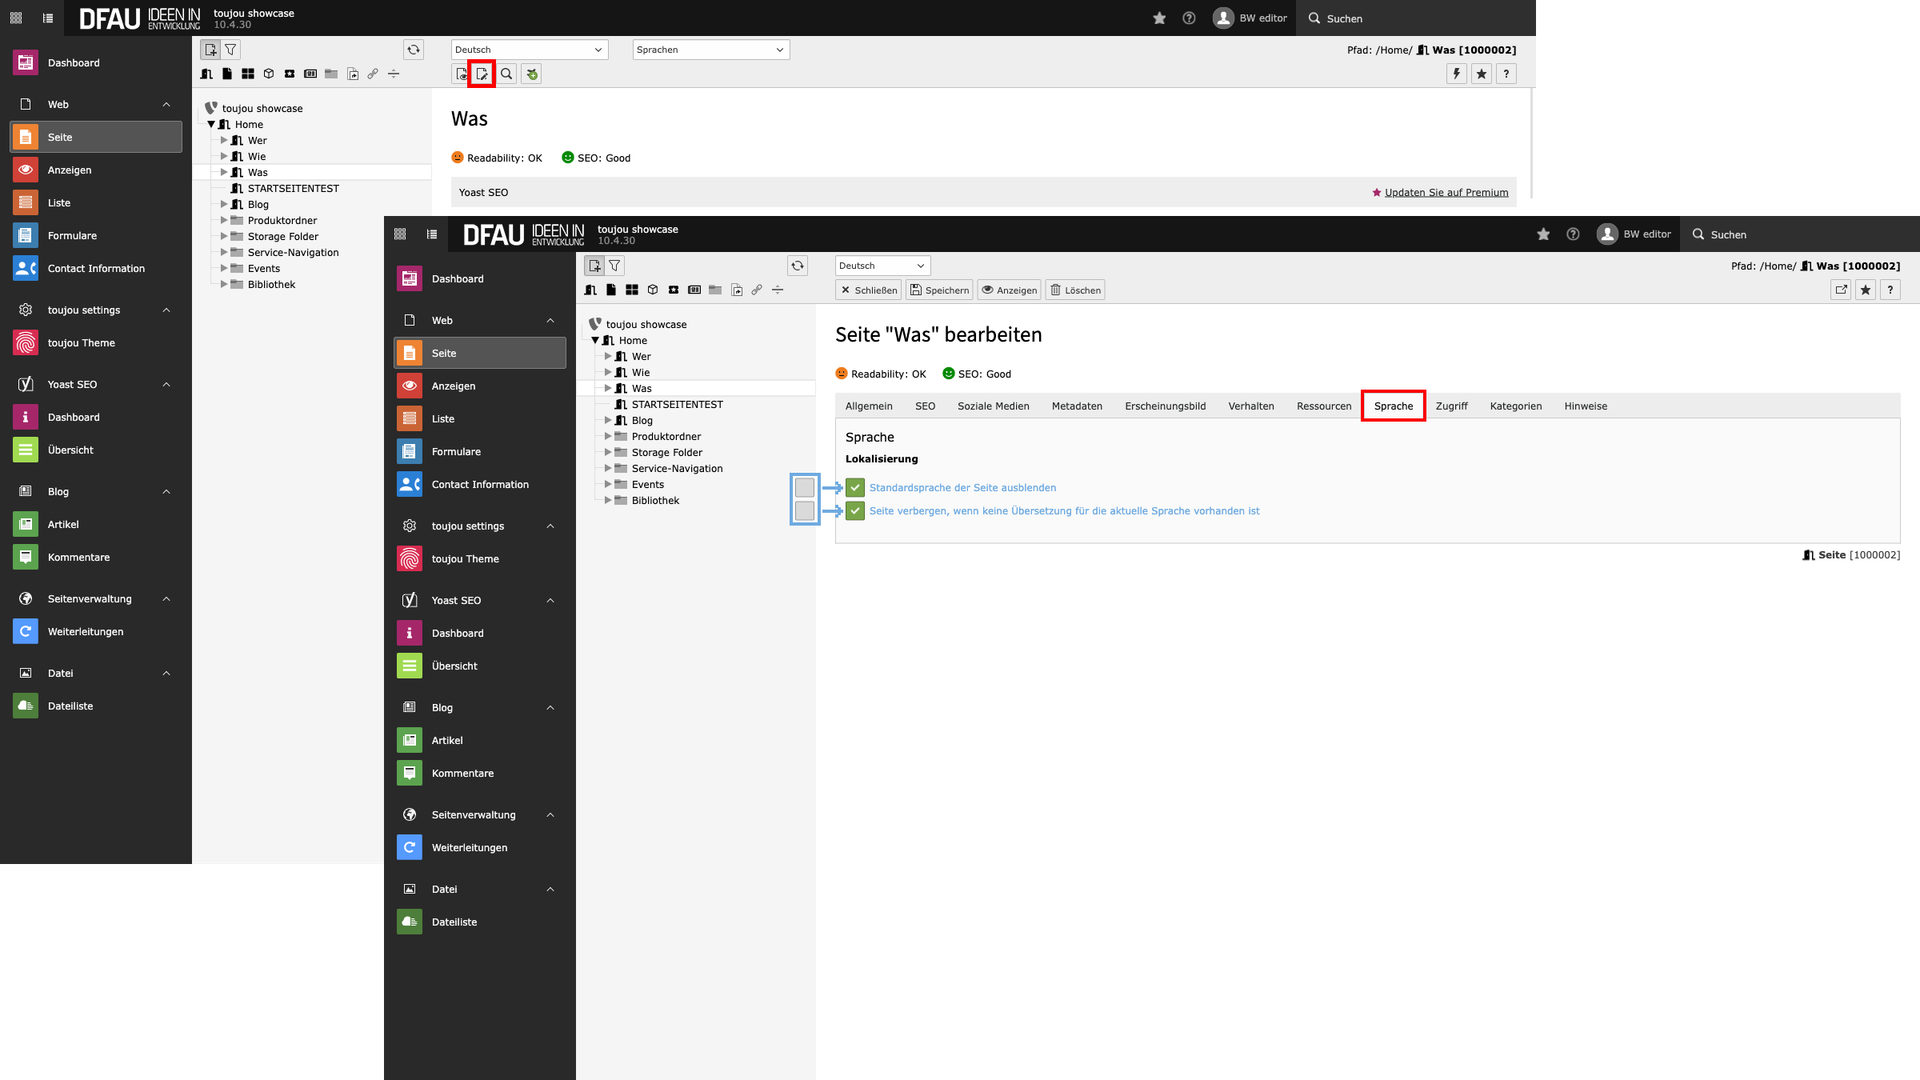Viewport: 1920px width, 1080px height.
Task: Click Weiterleitungen redirect icon in lower sidebar
Action: [x=409, y=848]
